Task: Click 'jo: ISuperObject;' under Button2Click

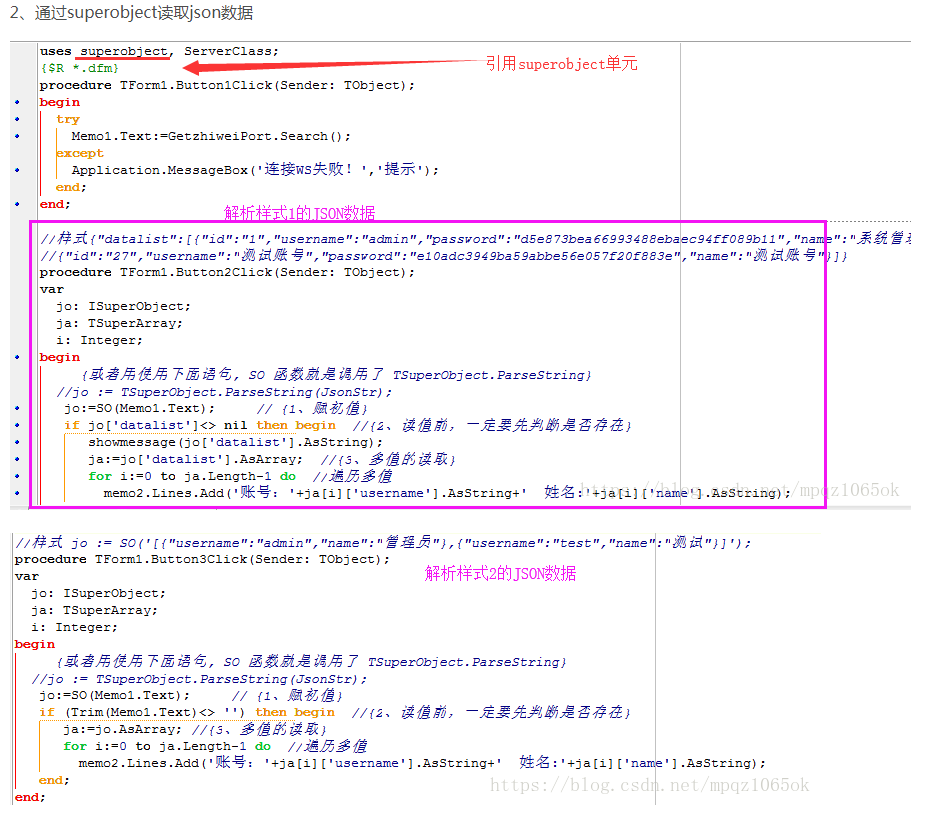Action: (x=124, y=306)
